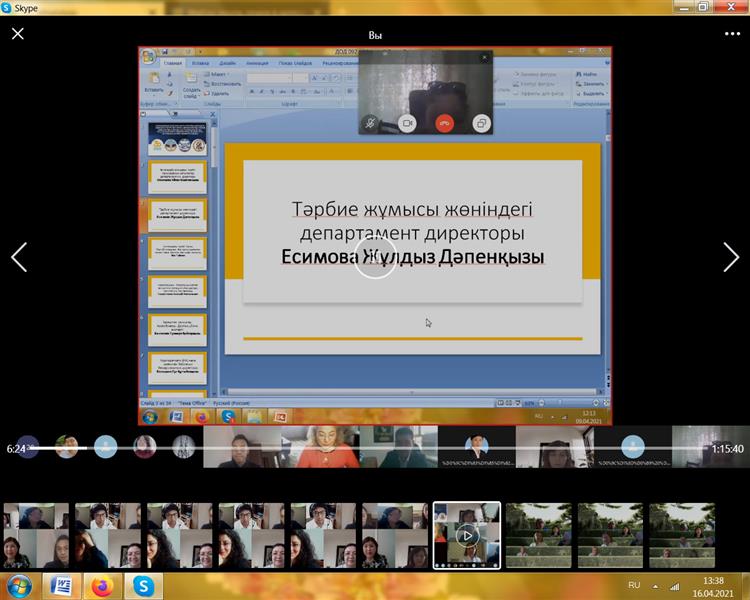Screen dimensions: 750x600
Task: Click the video timeline progress bar midpoint
Action: (375, 447)
